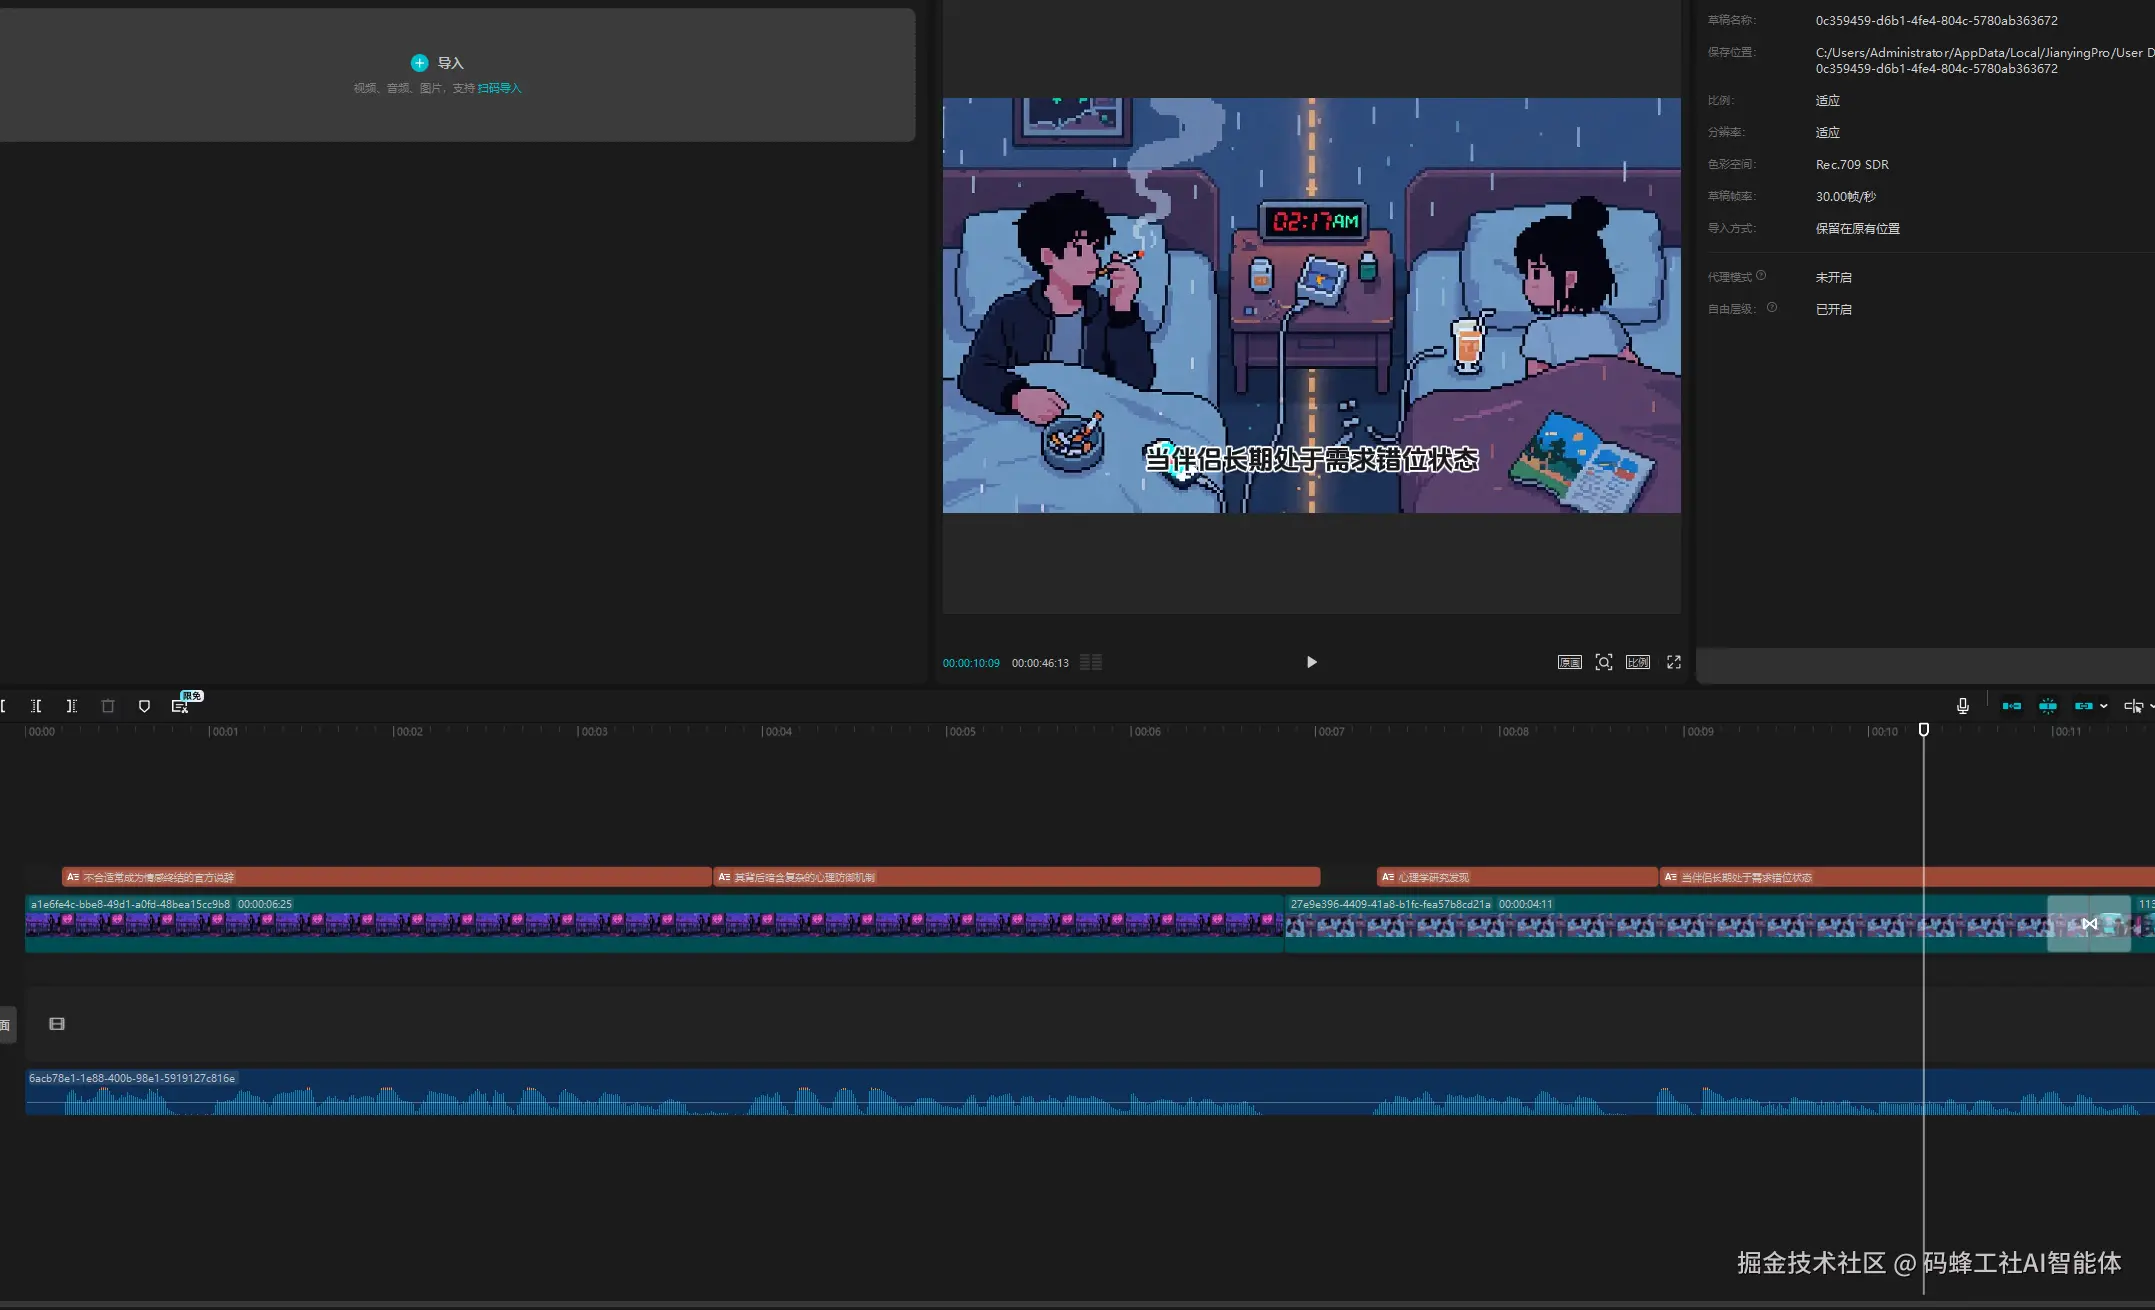Open 扫码导入 scan-import link
The width and height of the screenshot is (2155, 1310).
(x=499, y=88)
